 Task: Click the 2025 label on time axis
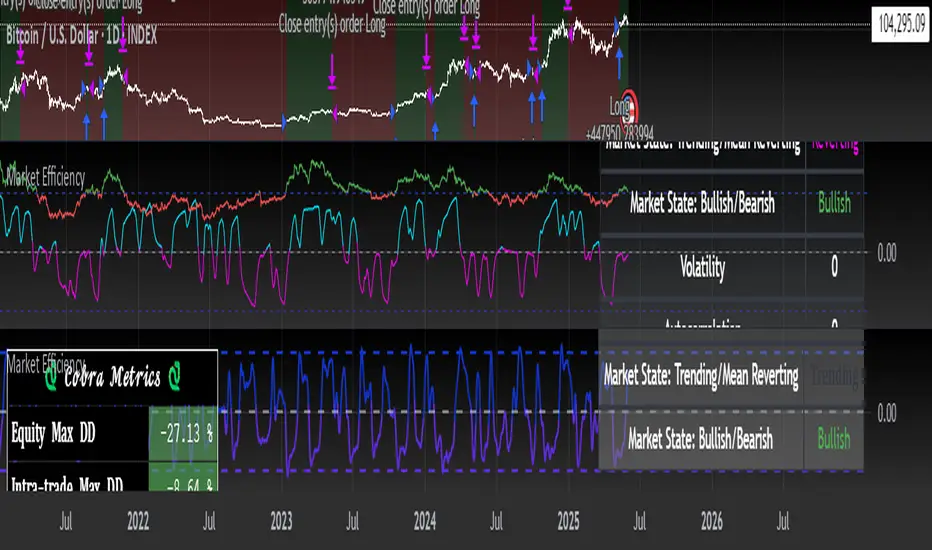coord(568,521)
